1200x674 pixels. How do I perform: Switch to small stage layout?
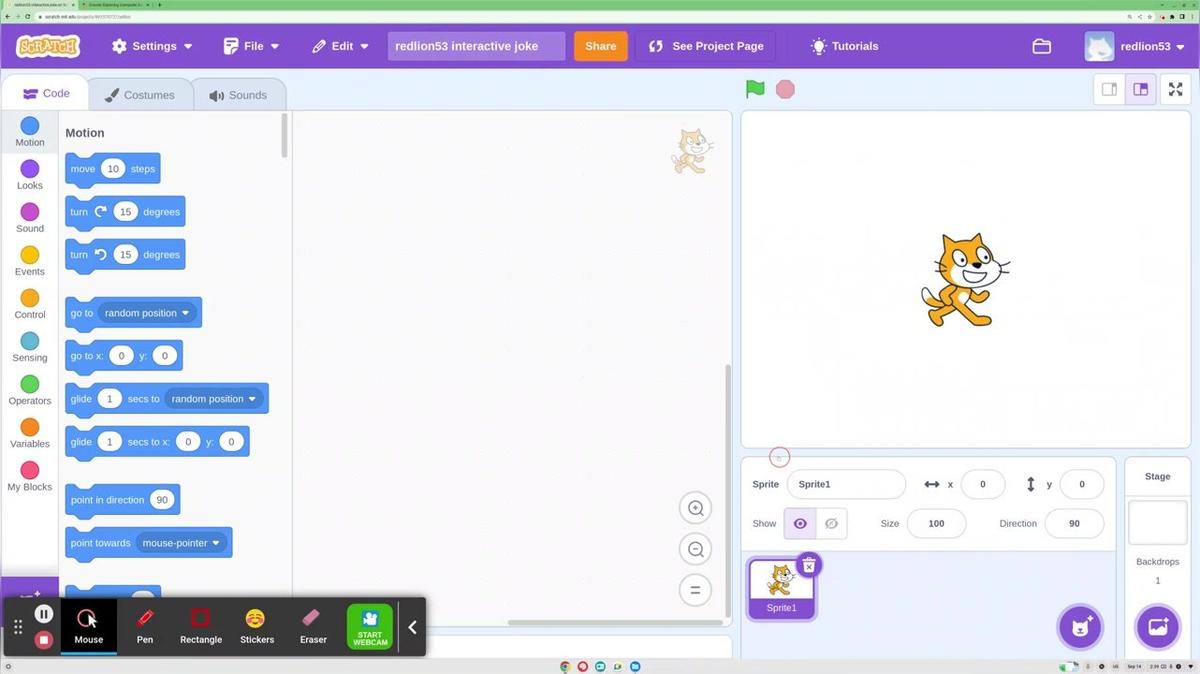click(x=1109, y=89)
